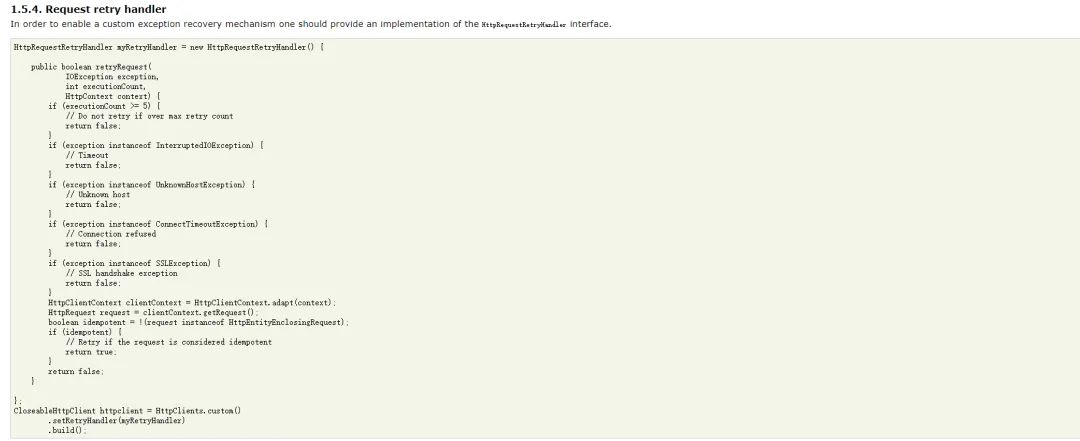Screen dimensions: 1080x441
Task: Click the 'if (executionCount >= 5) {' line
Action: click(104, 106)
